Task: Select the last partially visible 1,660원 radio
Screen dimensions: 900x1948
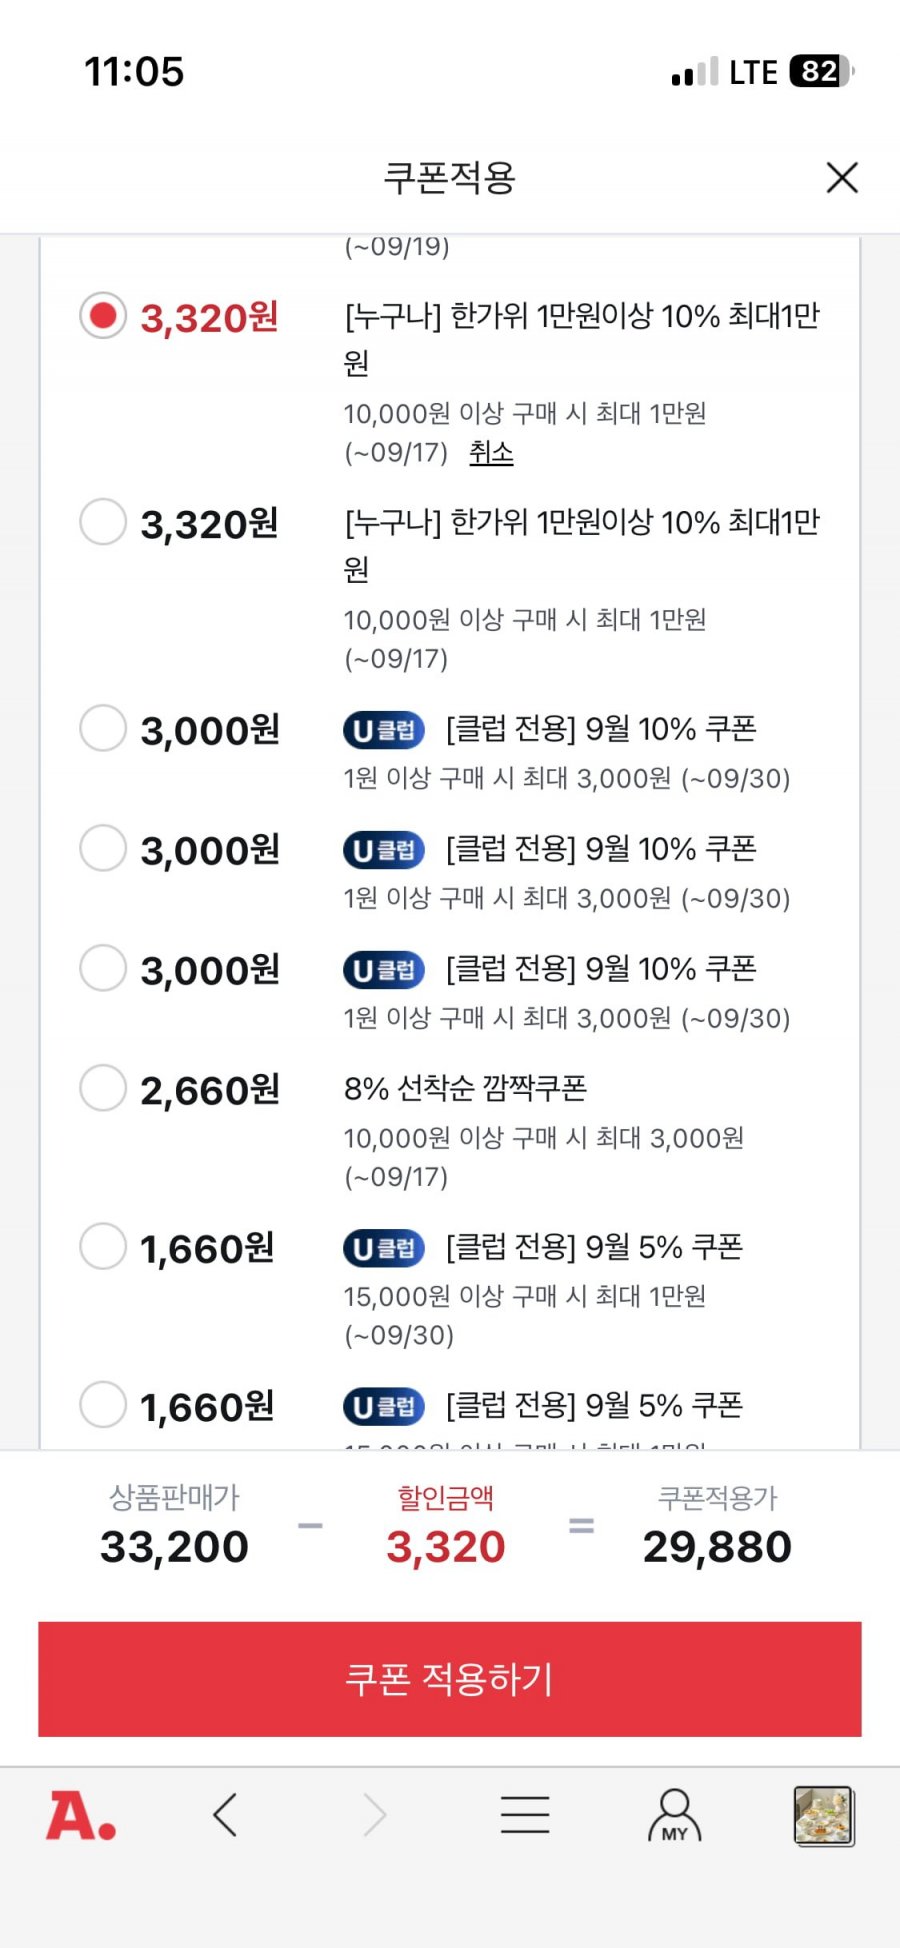Action: click(x=103, y=1405)
